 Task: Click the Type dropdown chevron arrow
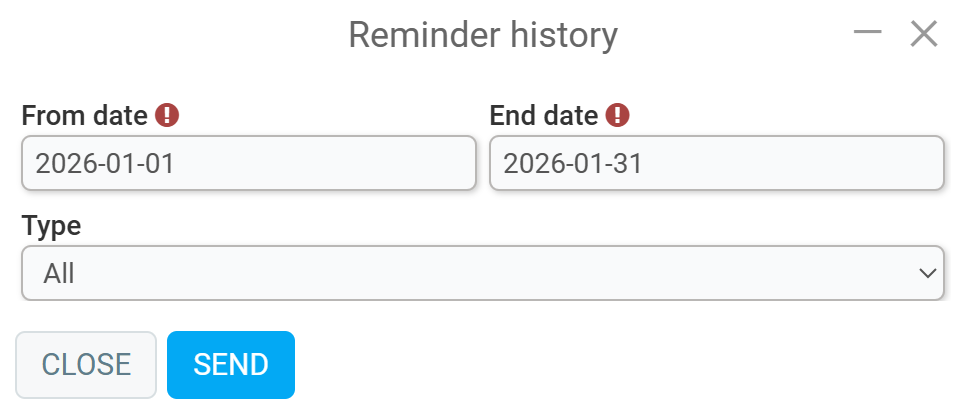[927, 273]
